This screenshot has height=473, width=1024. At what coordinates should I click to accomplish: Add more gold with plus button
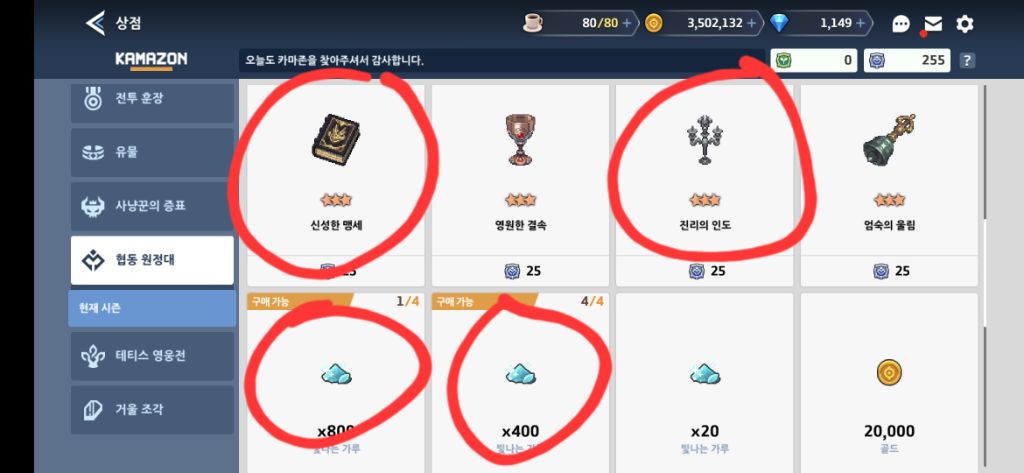pos(752,24)
